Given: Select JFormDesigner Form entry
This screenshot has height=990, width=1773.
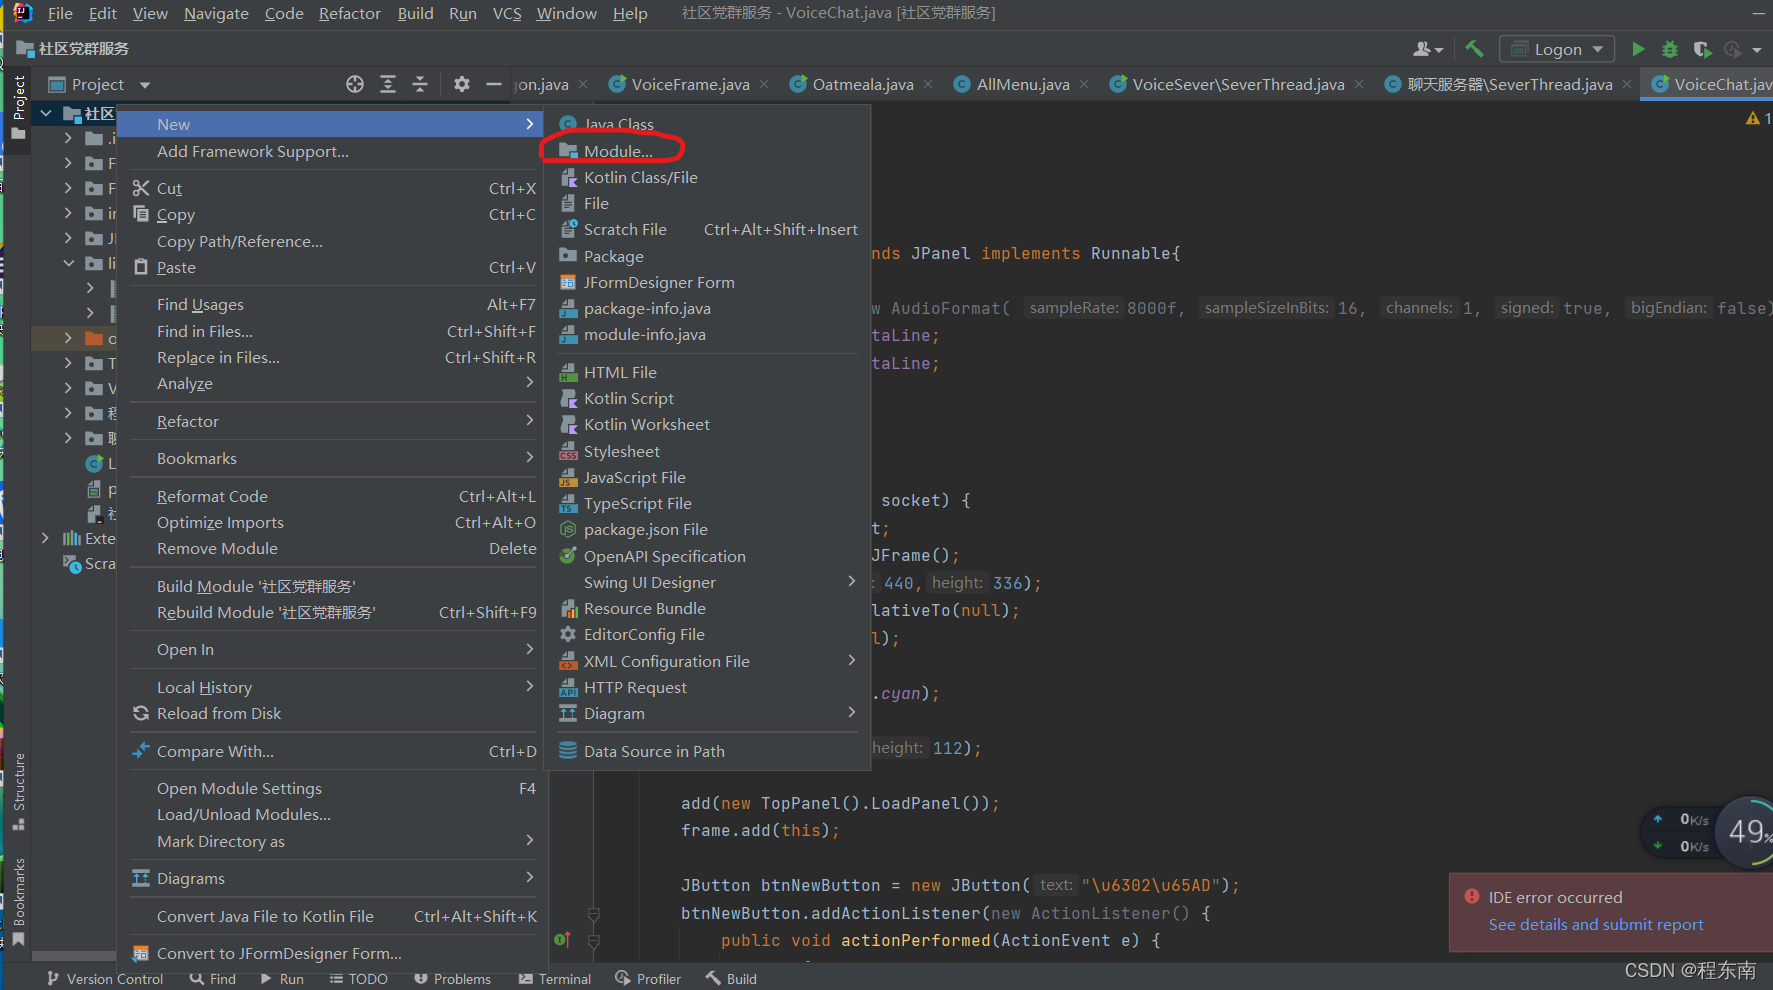Looking at the screenshot, I should pos(706,282).
